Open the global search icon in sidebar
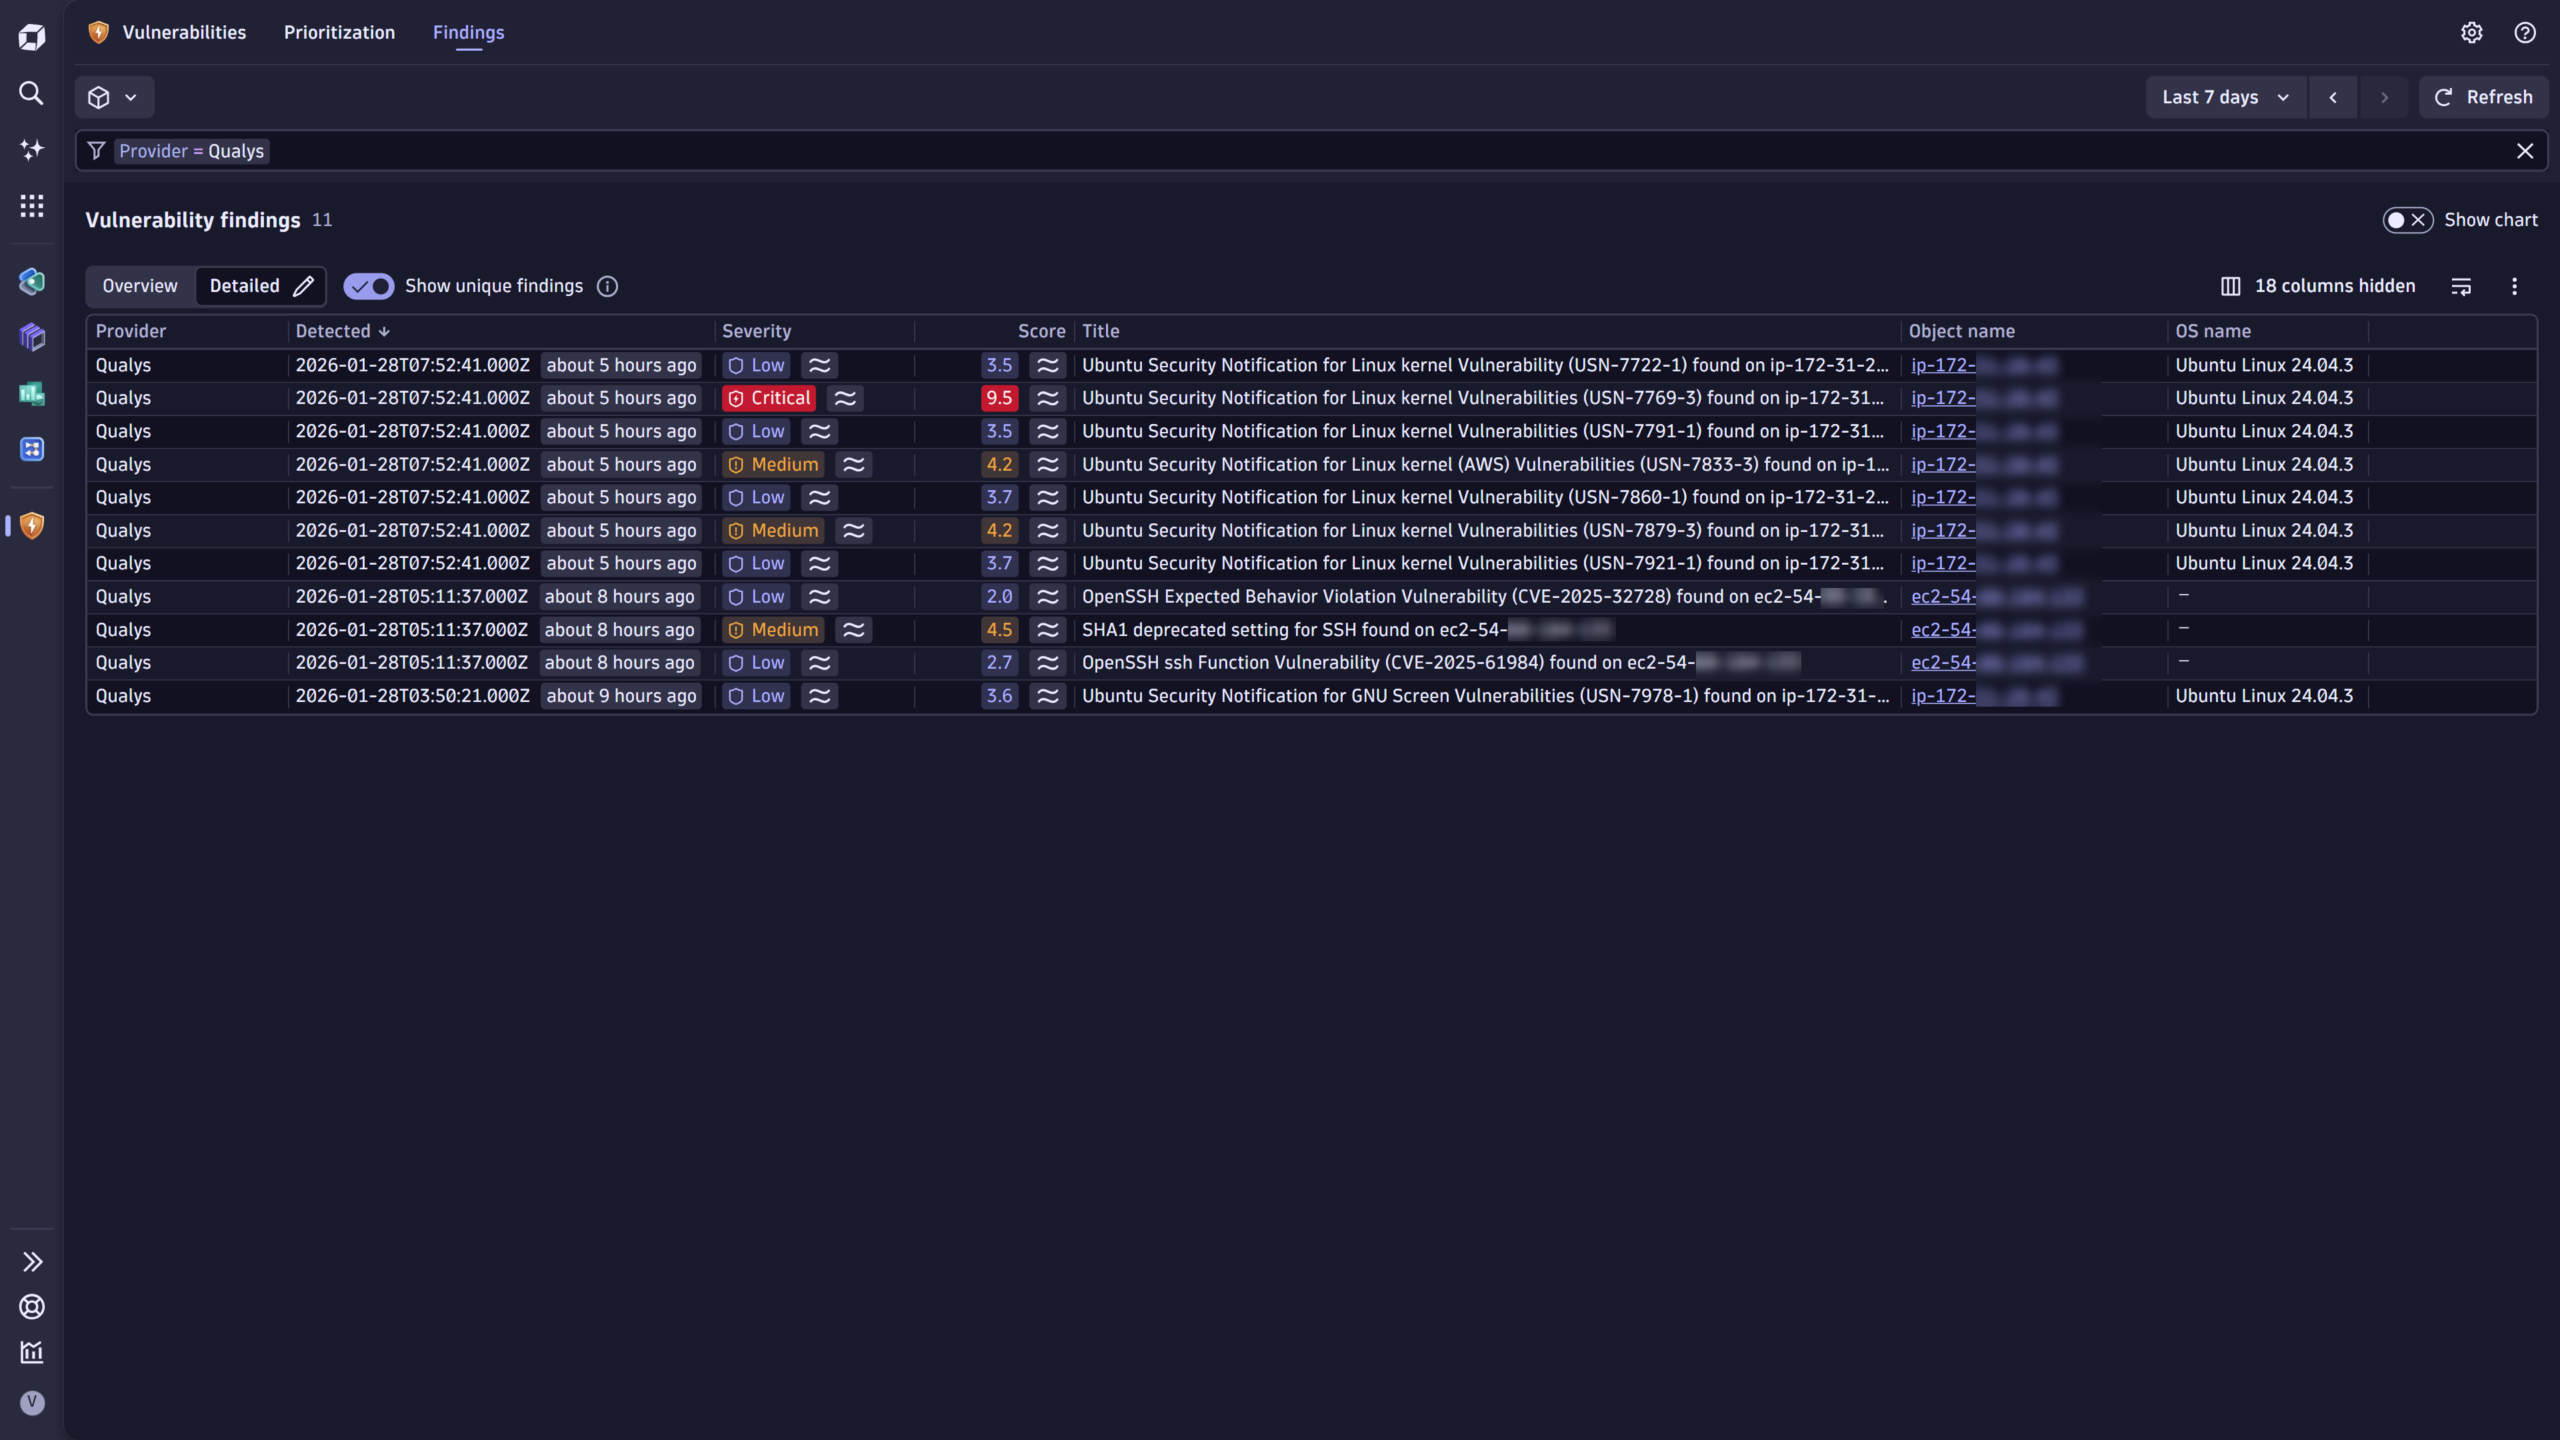The height and width of the screenshot is (1440, 2560). 31,93
